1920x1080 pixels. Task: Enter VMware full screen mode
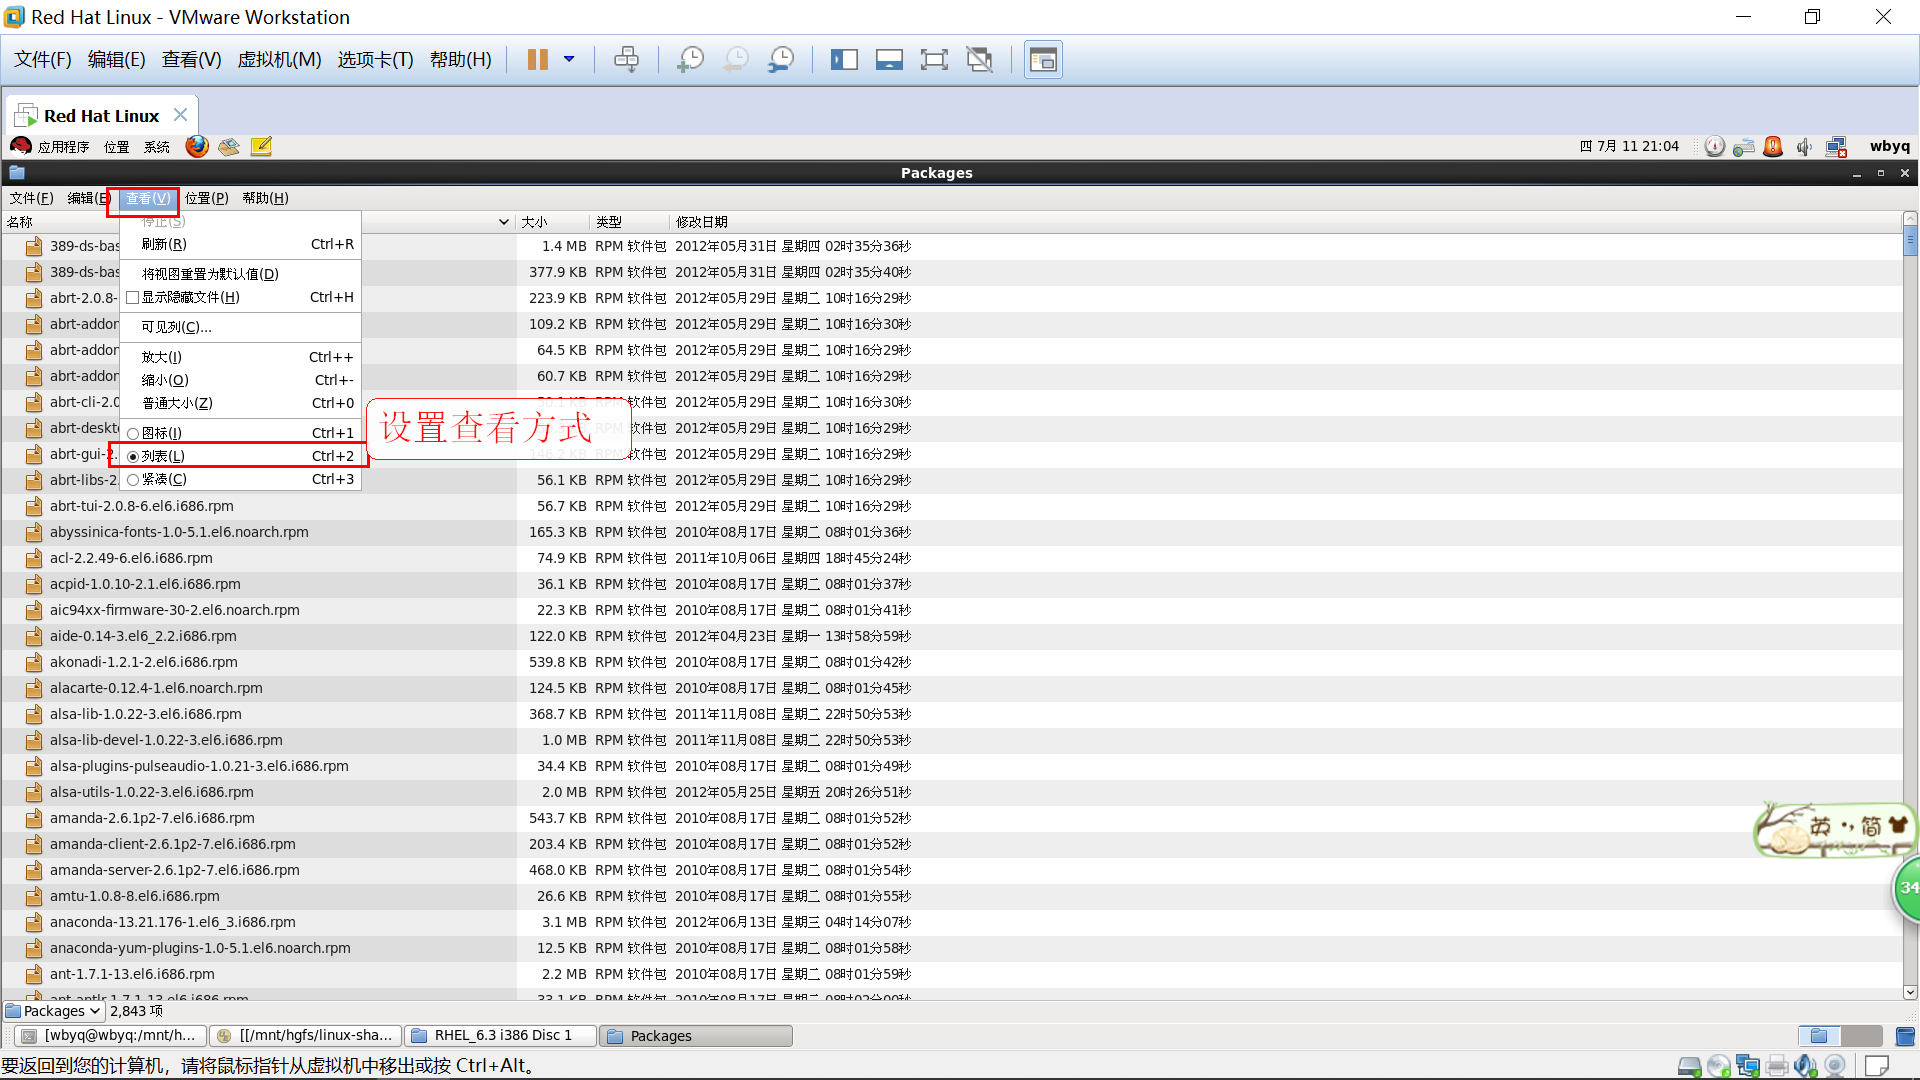tap(933, 60)
